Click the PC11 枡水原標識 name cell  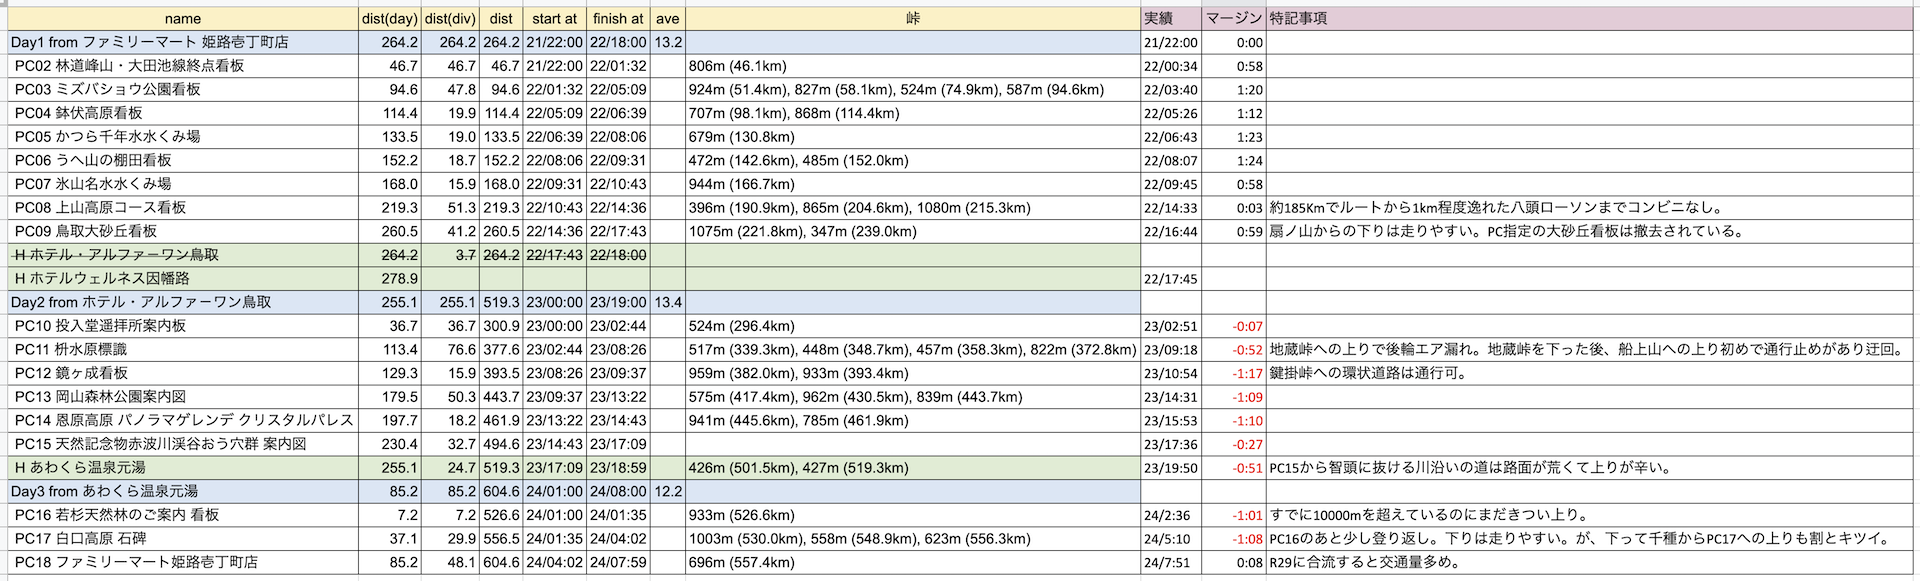click(x=182, y=349)
